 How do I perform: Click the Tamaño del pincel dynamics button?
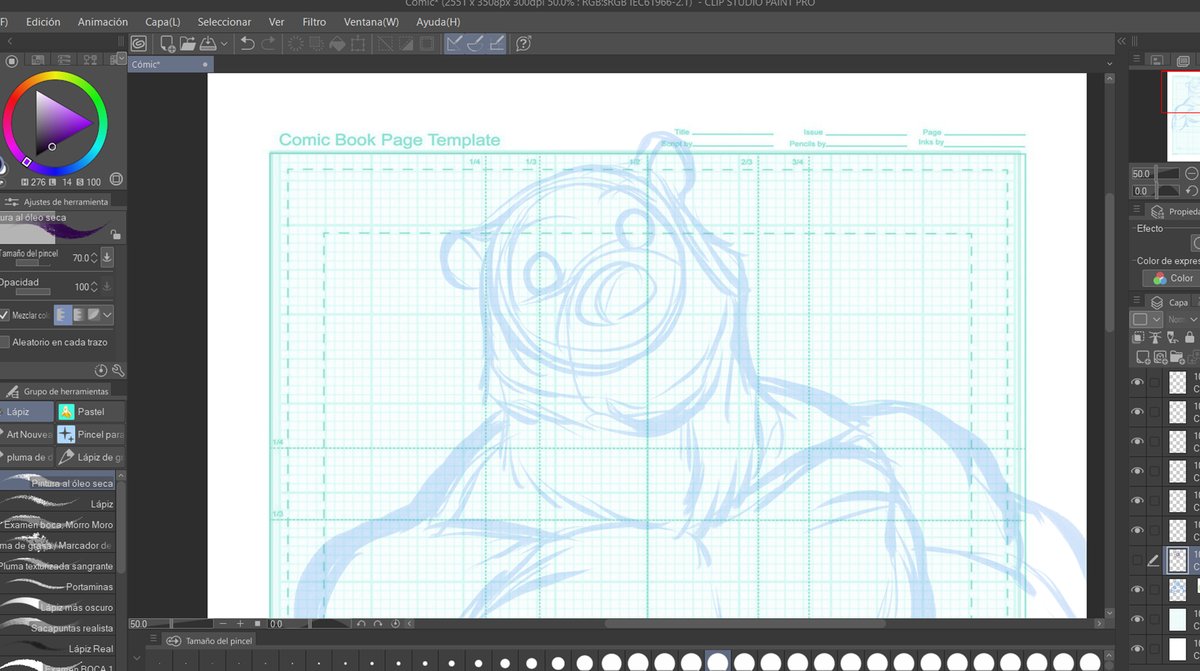pyautogui.click(x=107, y=258)
